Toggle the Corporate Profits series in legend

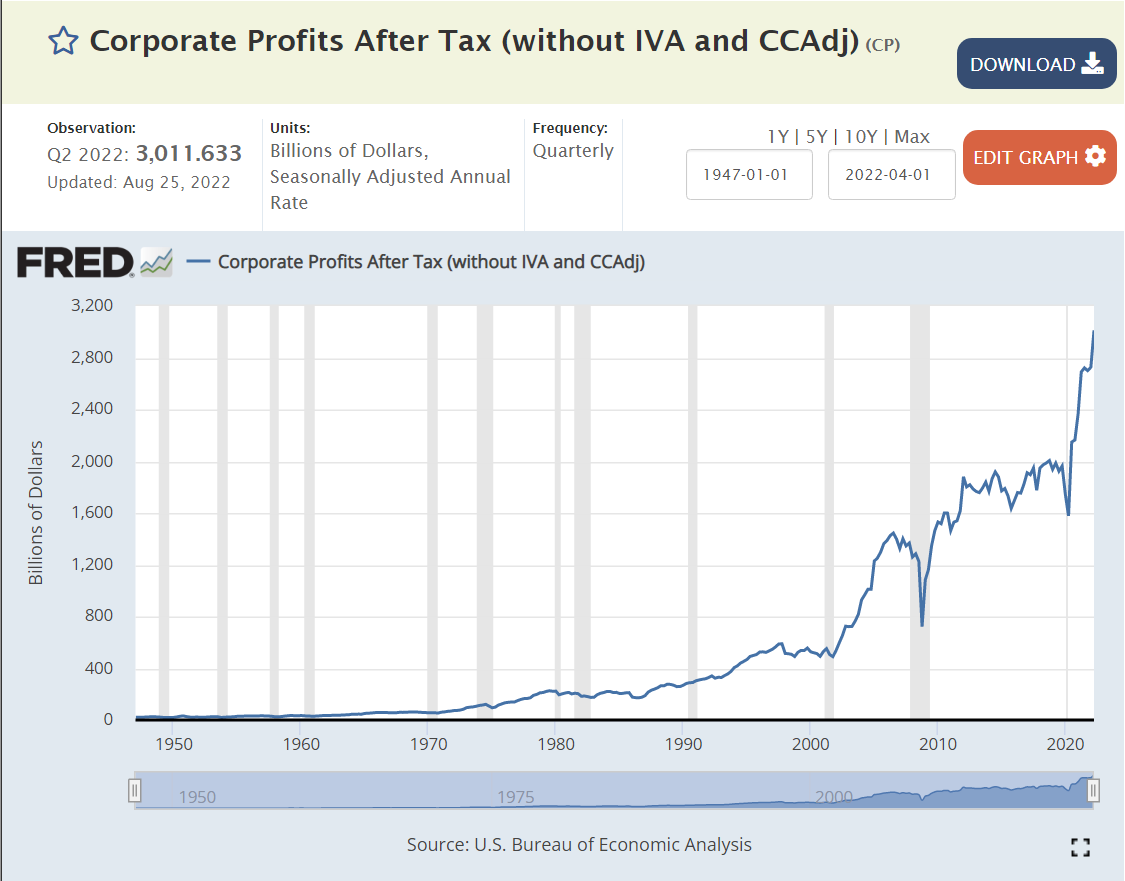pyautogui.click(x=431, y=262)
